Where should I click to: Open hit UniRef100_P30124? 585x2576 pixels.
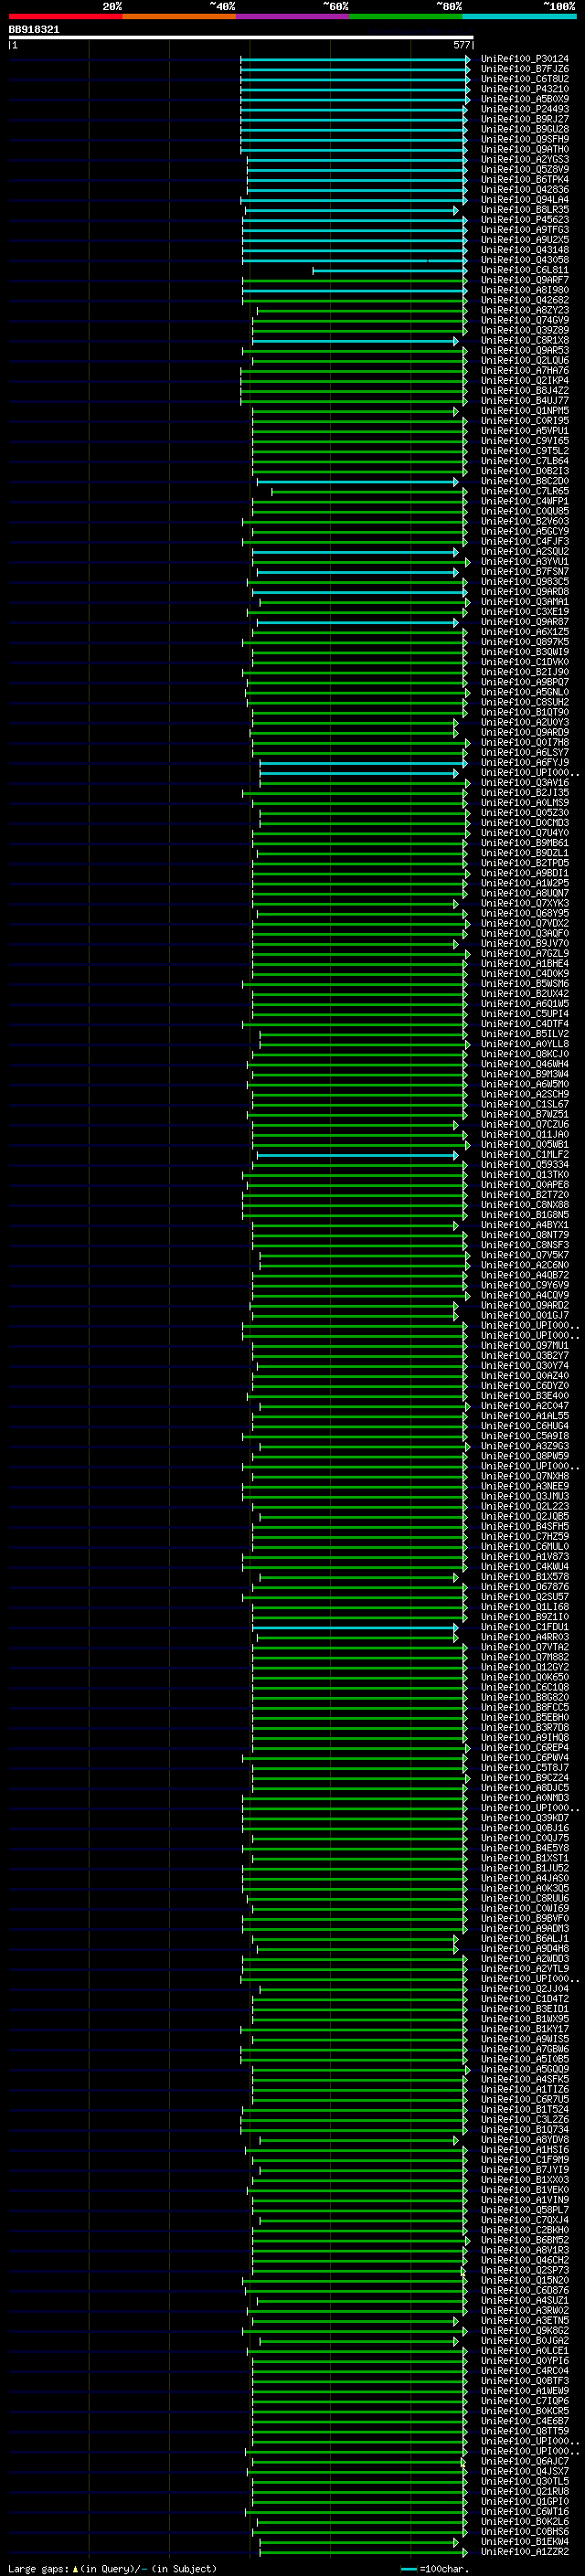click(x=525, y=59)
